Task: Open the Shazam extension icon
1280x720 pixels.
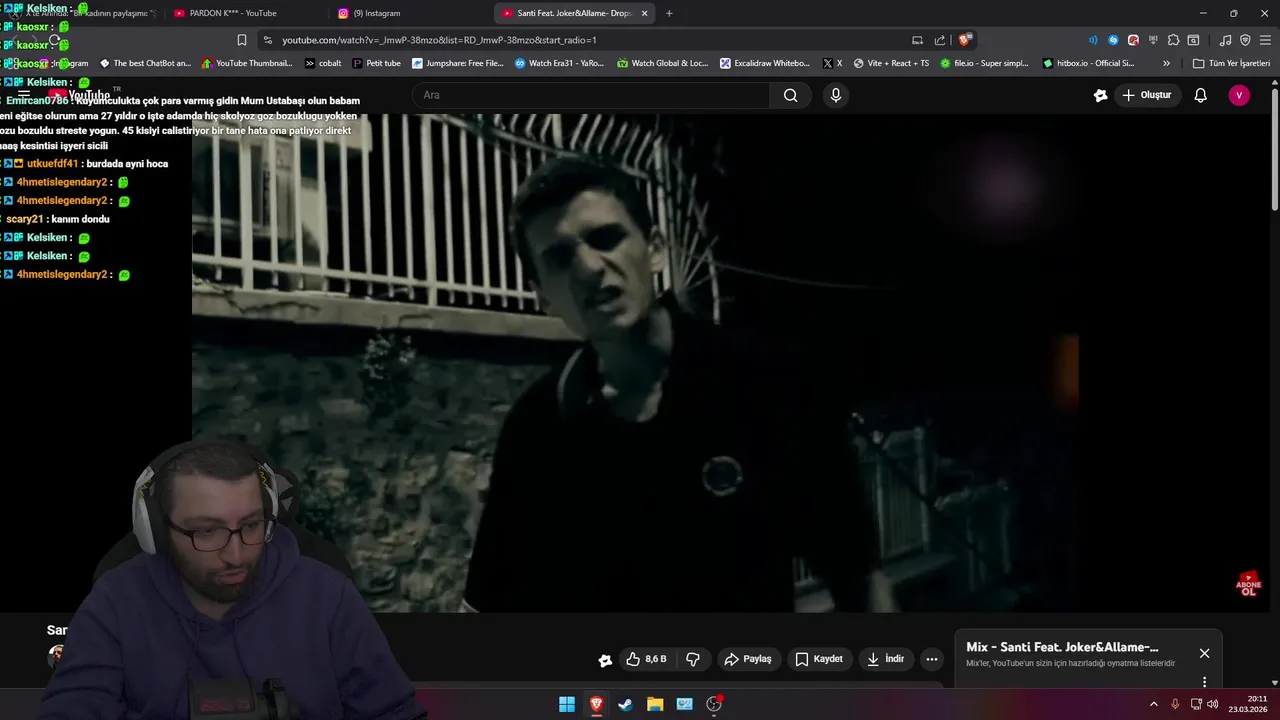Action: (x=1113, y=40)
